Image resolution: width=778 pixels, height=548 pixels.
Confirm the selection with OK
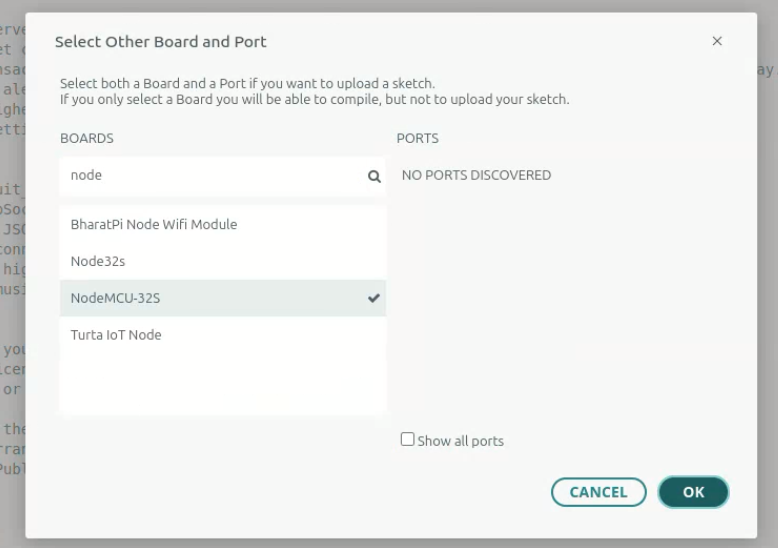tap(693, 492)
